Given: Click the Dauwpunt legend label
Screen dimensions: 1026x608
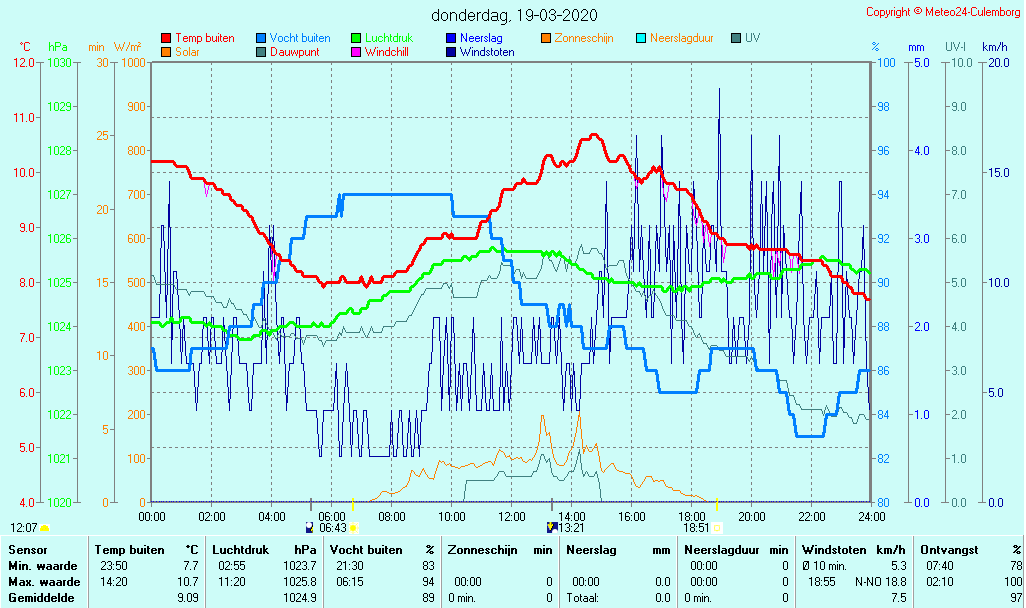Looking at the screenshot, I should point(296,52).
